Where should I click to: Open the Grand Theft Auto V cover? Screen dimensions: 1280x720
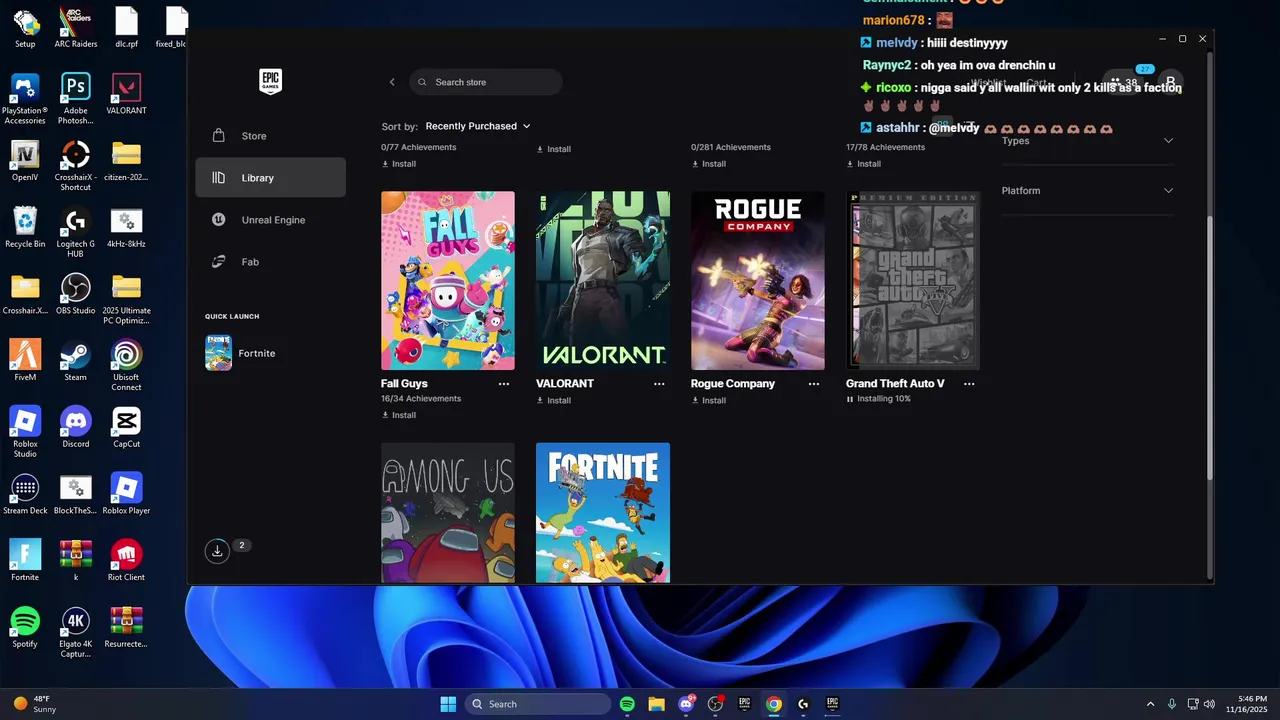tap(913, 281)
